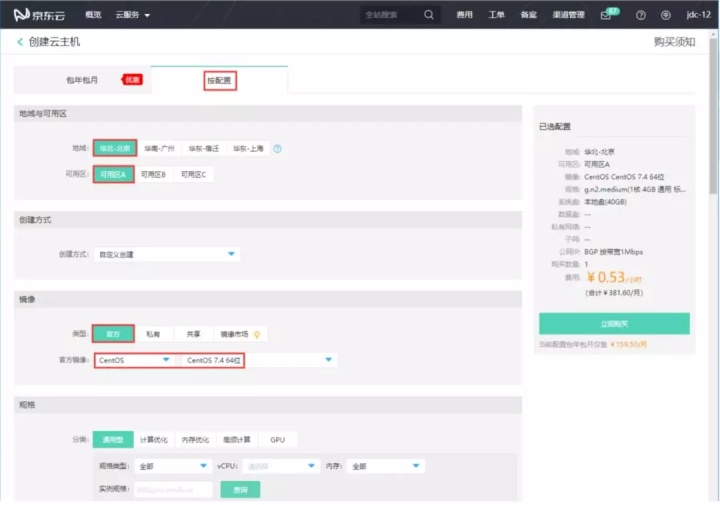Choose availability zone 可用区A
This screenshot has width=720, height=505.
click(x=113, y=174)
